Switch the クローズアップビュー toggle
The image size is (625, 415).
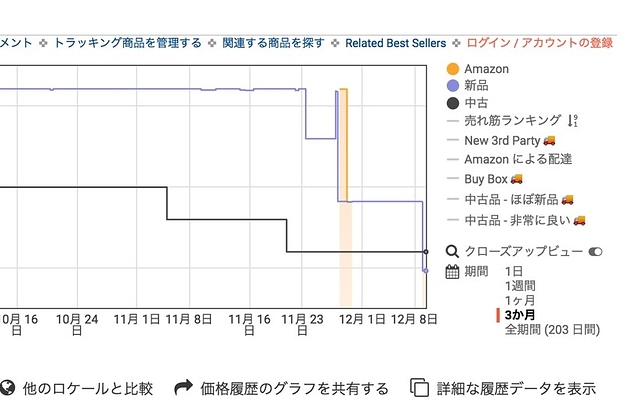[x=596, y=252]
